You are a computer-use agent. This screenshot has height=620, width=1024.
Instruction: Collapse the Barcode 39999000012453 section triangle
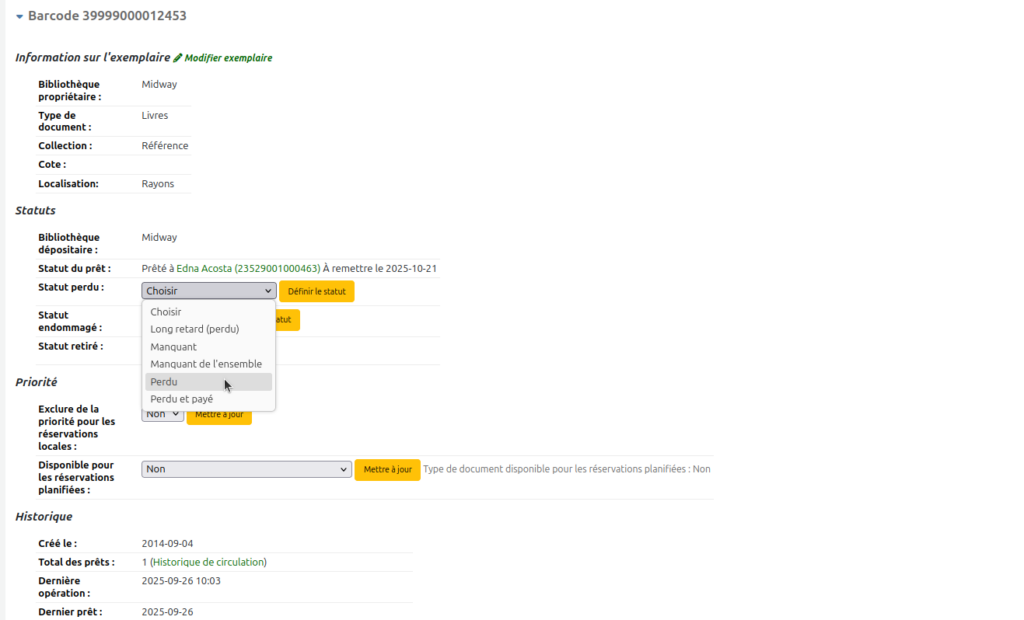(19, 17)
